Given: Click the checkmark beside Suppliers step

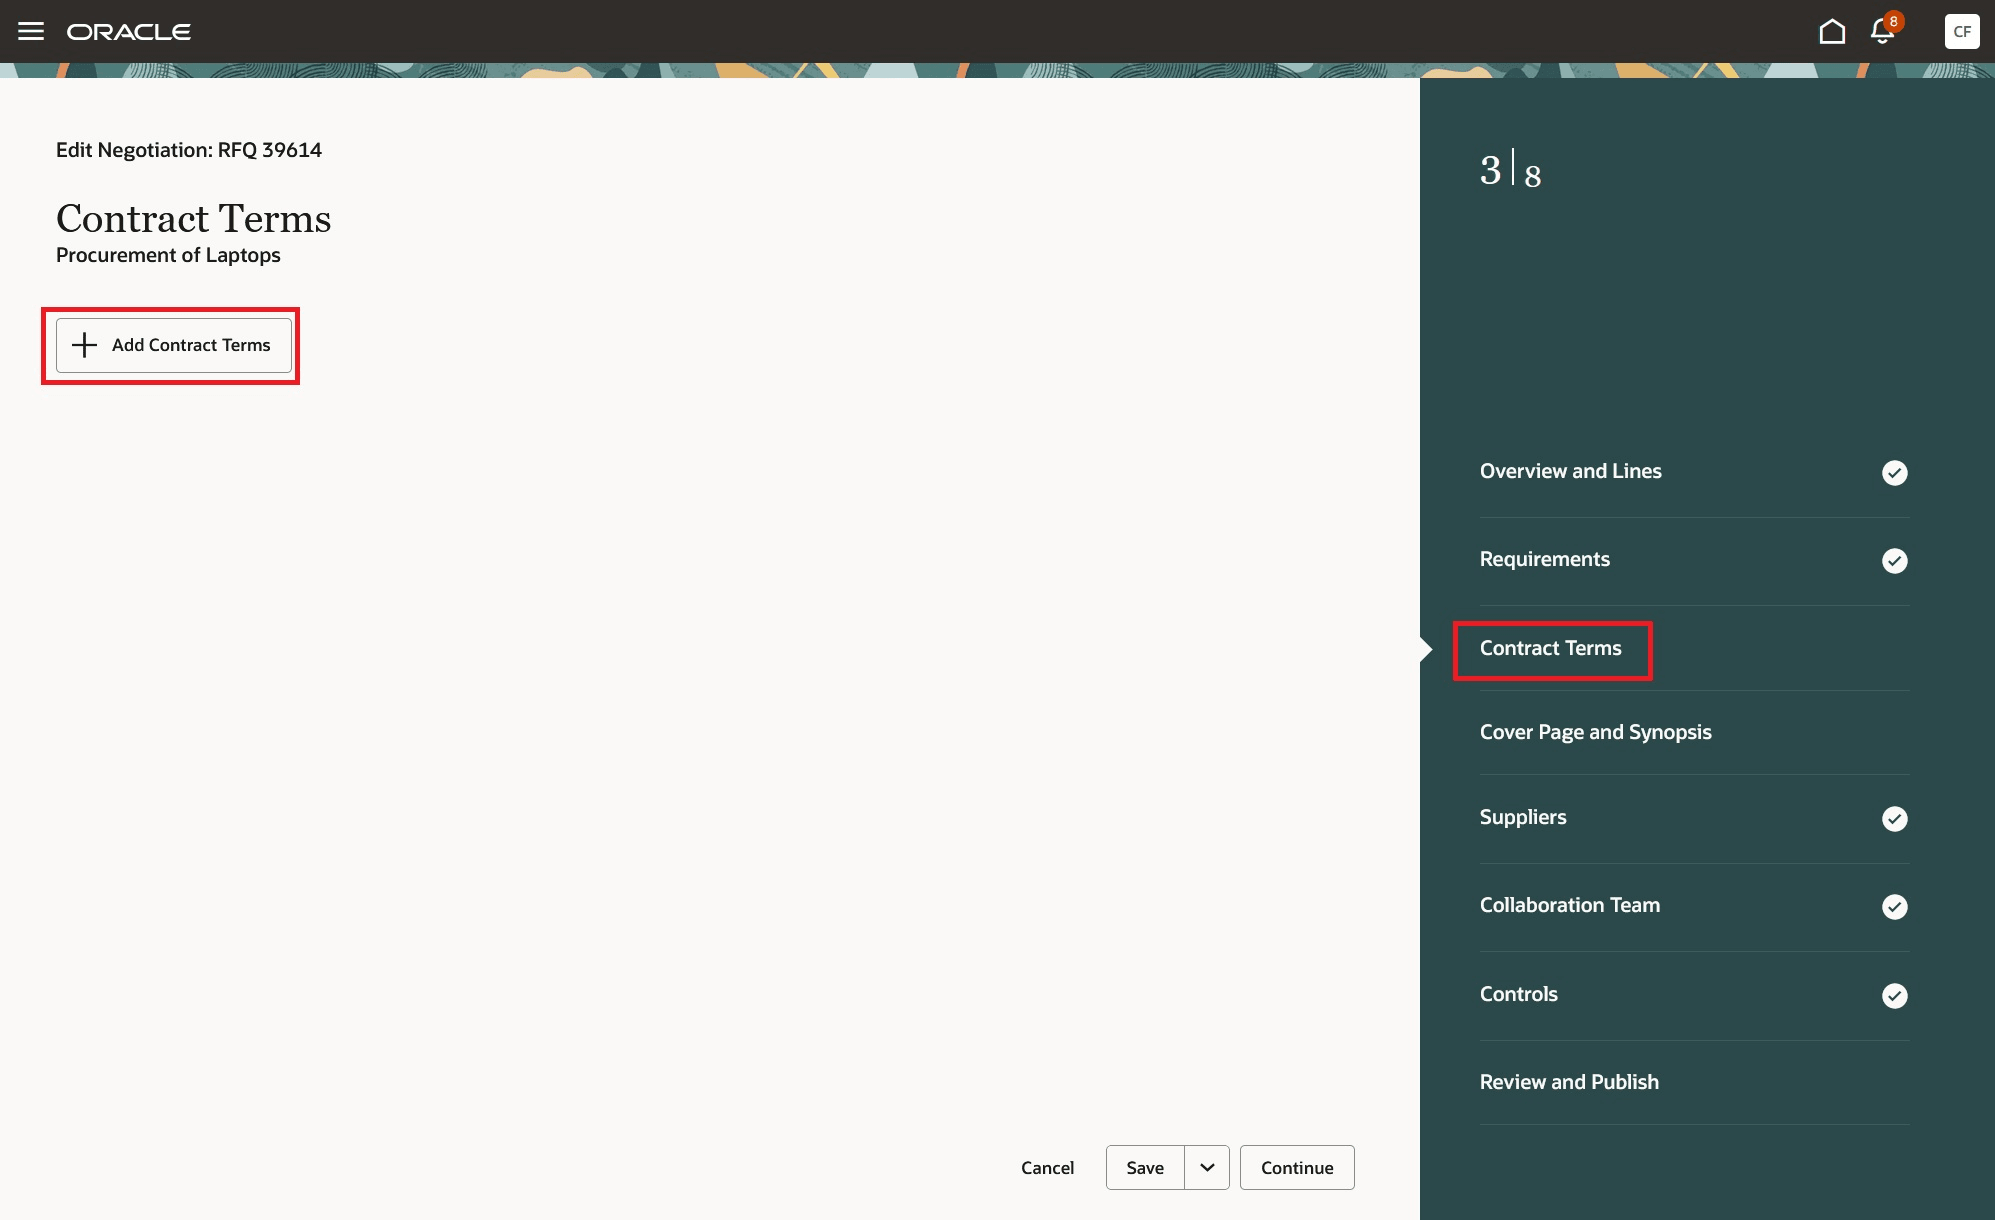Looking at the screenshot, I should click(x=1894, y=820).
